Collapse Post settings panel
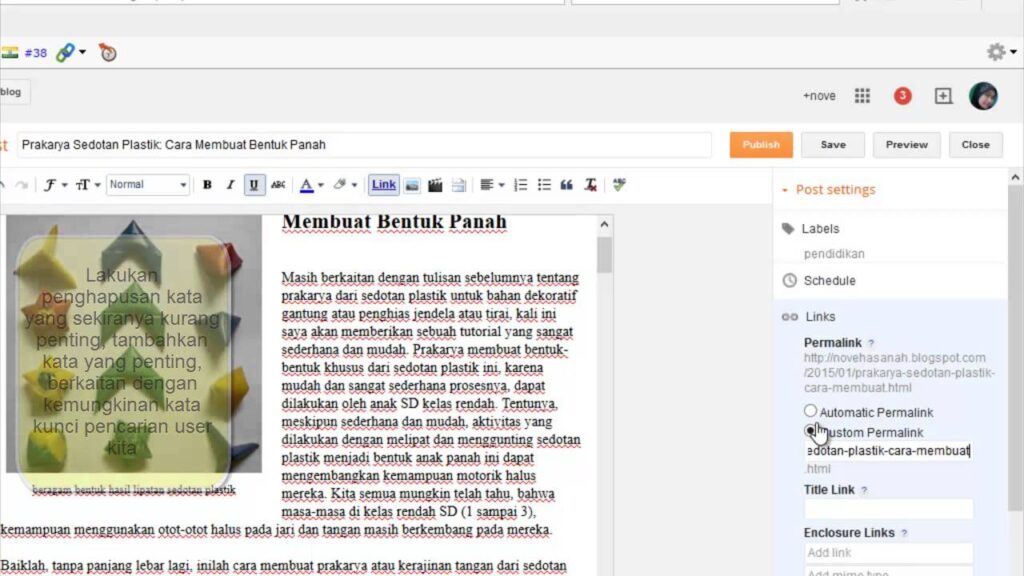This screenshot has height=576, width=1024. point(829,189)
